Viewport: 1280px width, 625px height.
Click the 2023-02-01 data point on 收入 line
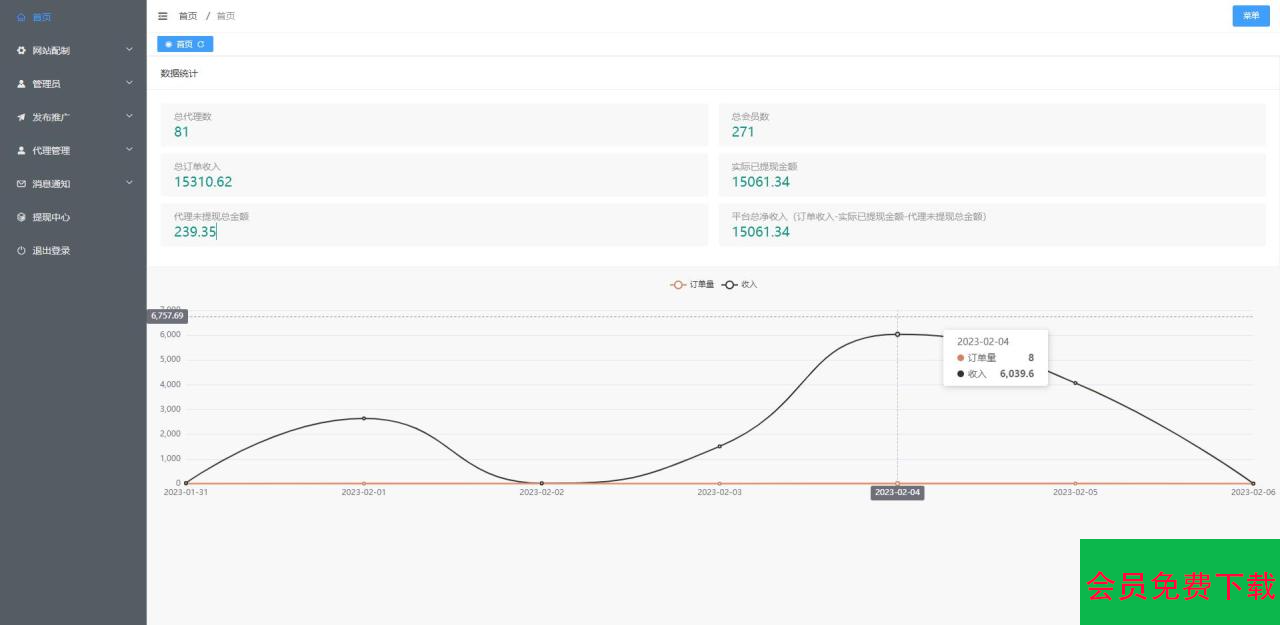pos(364,418)
